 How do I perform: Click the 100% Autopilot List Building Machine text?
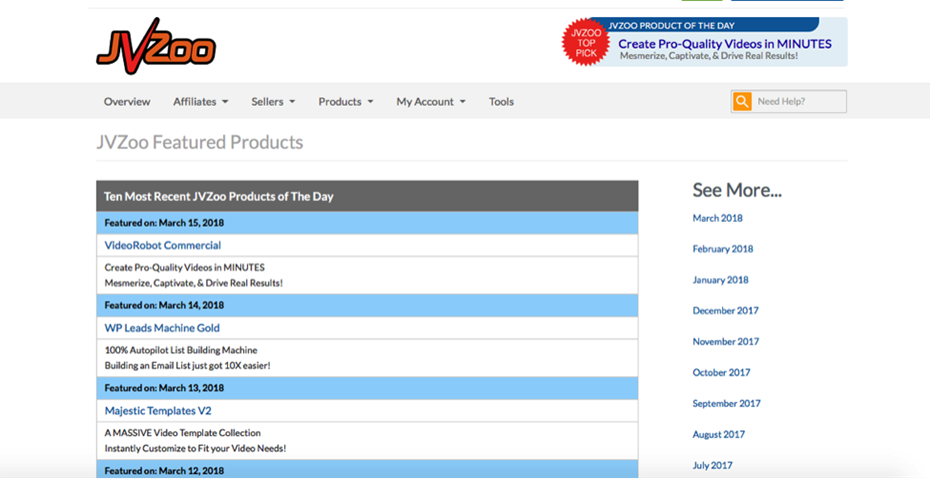pyautogui.click(x=180, y=350)
